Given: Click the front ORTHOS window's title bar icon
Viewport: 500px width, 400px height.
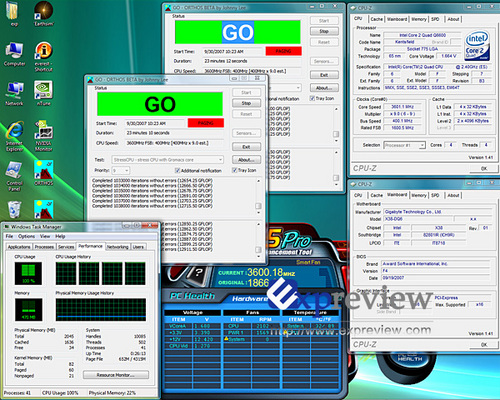Looking at the screenshot, I should click(90, 79).
